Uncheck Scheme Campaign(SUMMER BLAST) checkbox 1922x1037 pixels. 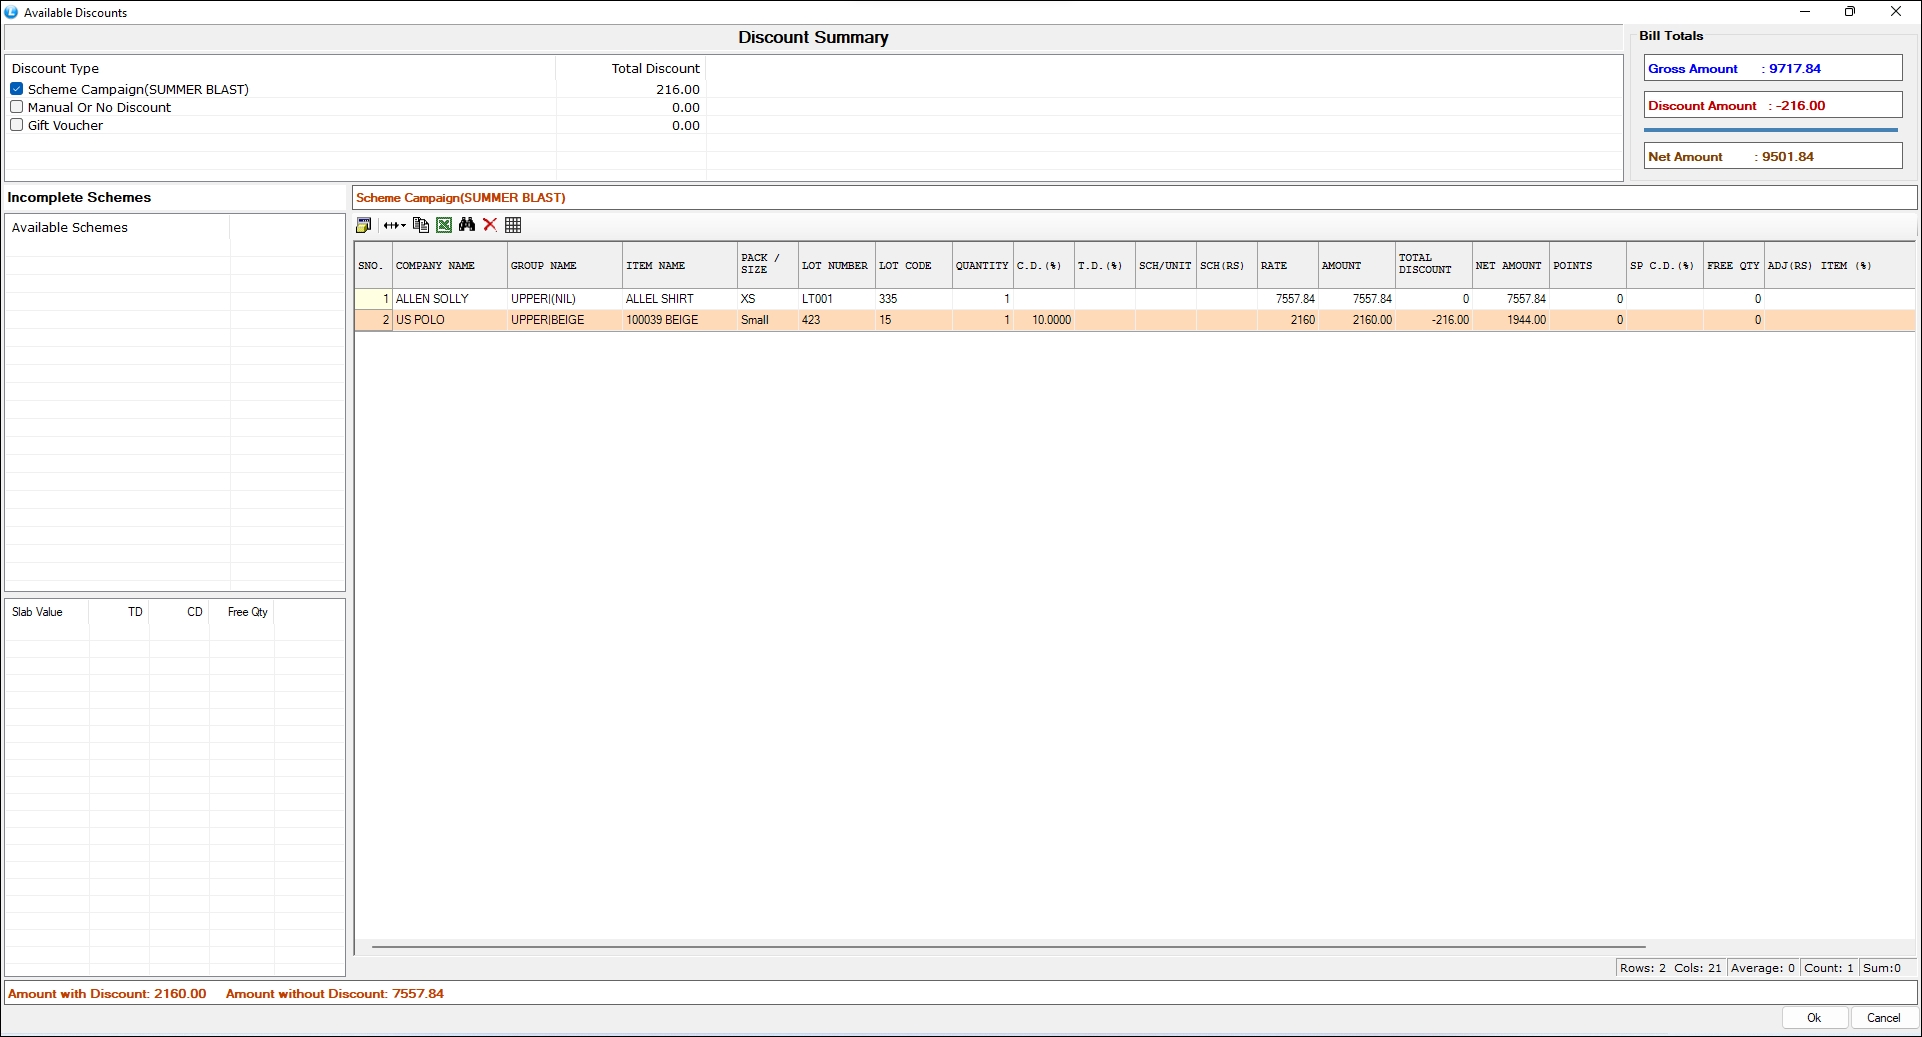pos(17,89)
